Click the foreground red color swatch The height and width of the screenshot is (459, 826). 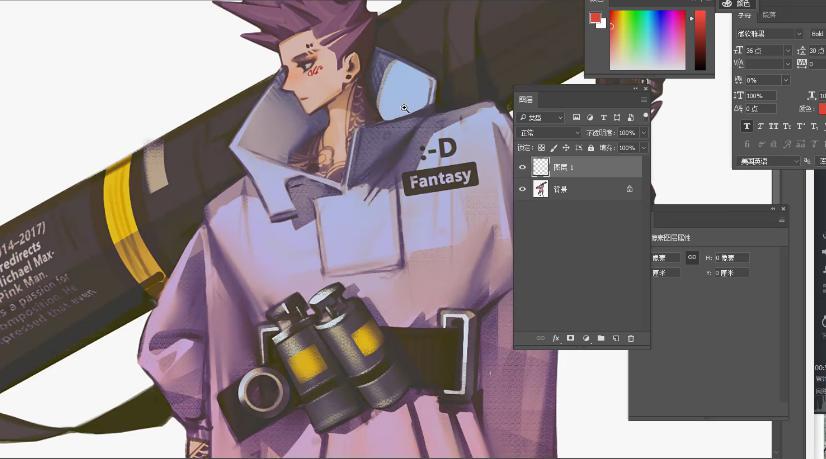(x=595, y=18)
